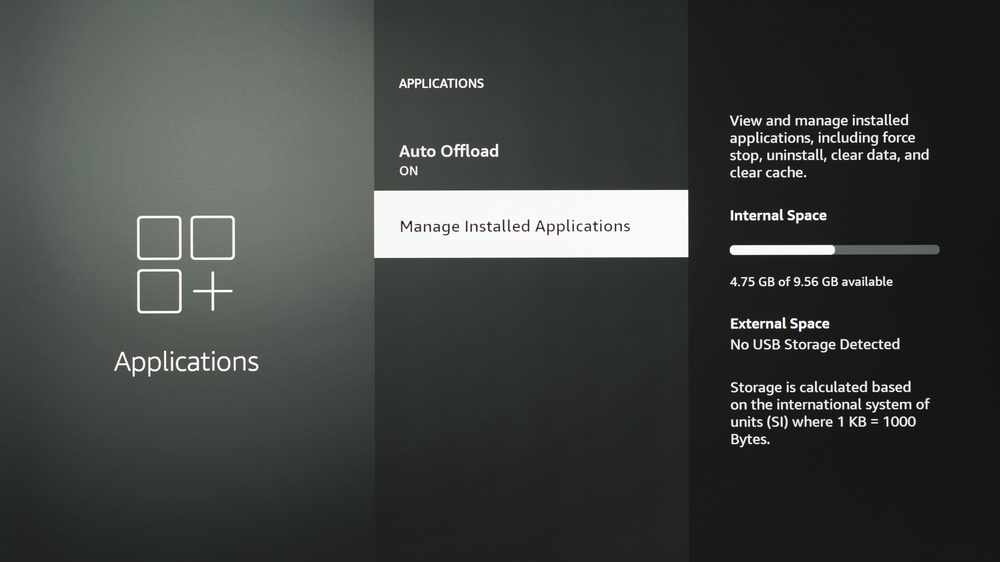
Task: Click the No USB Storage Detected message
Action: tap(814, 344)
